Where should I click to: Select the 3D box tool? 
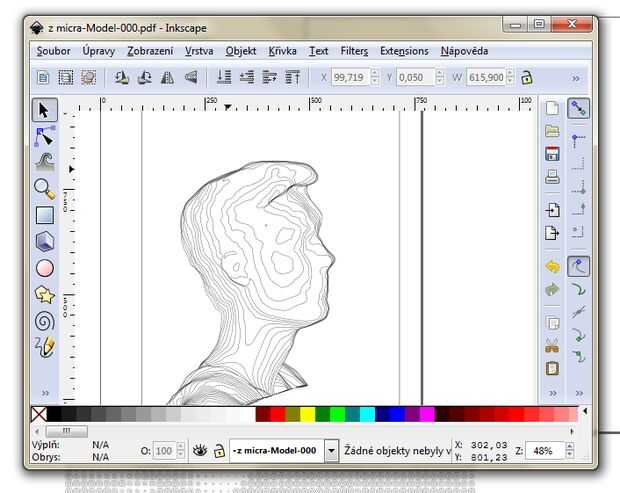click(x=45, y=241)
